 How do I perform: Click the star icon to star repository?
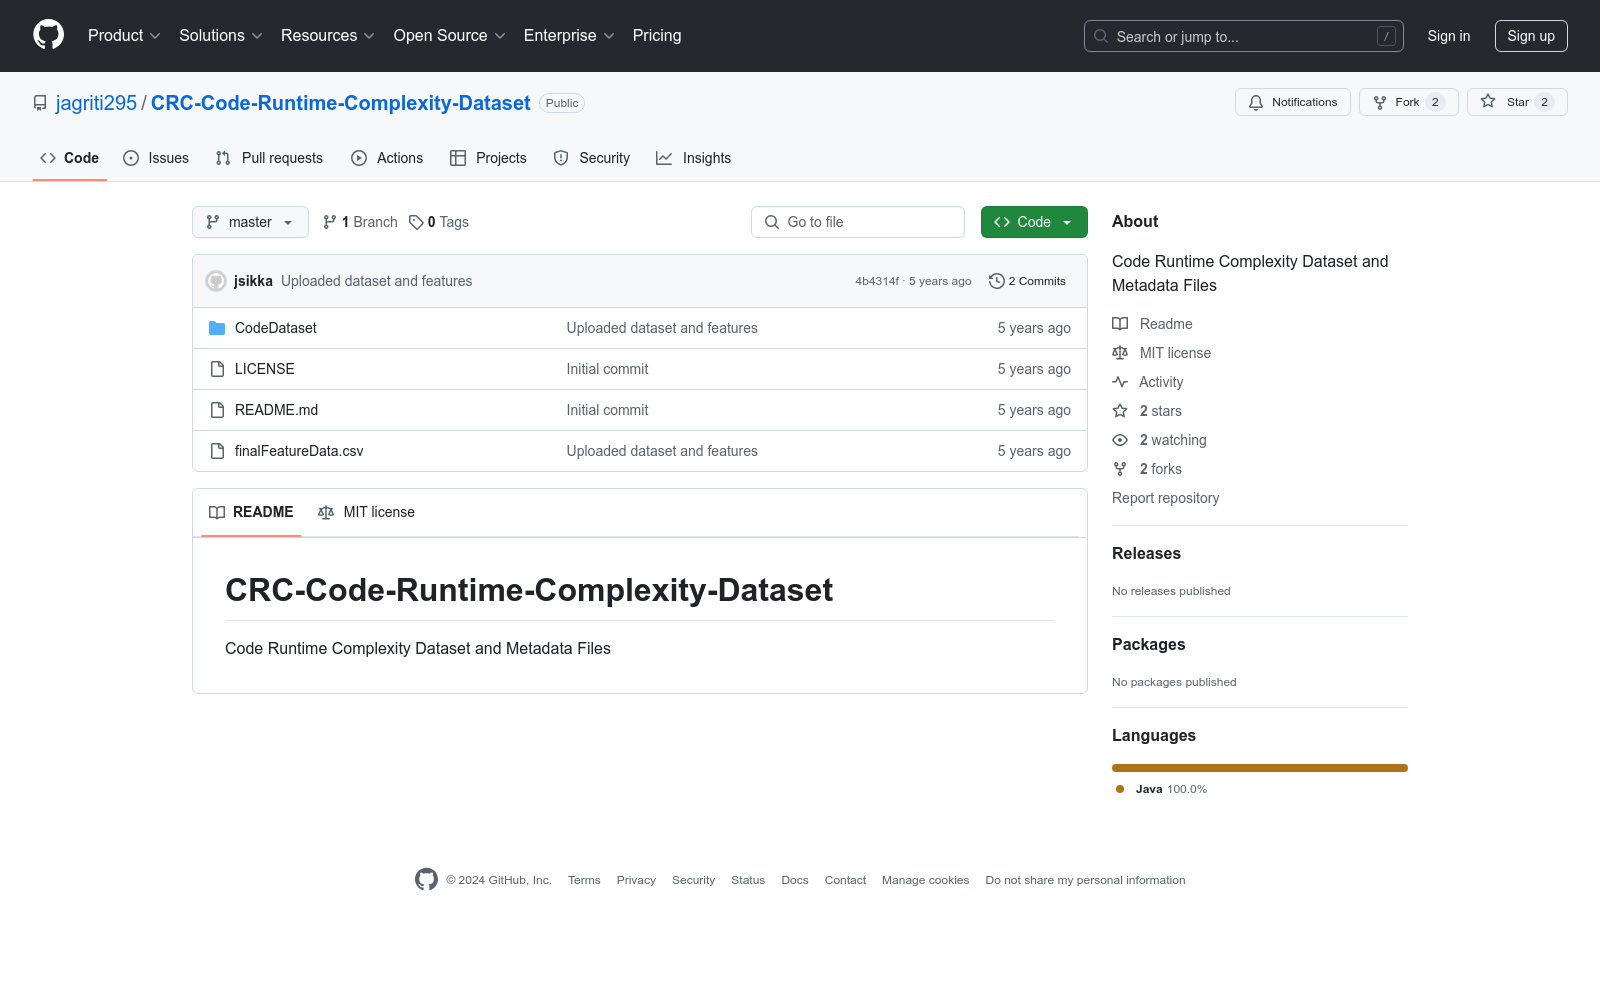click(x=1488, y=102)
